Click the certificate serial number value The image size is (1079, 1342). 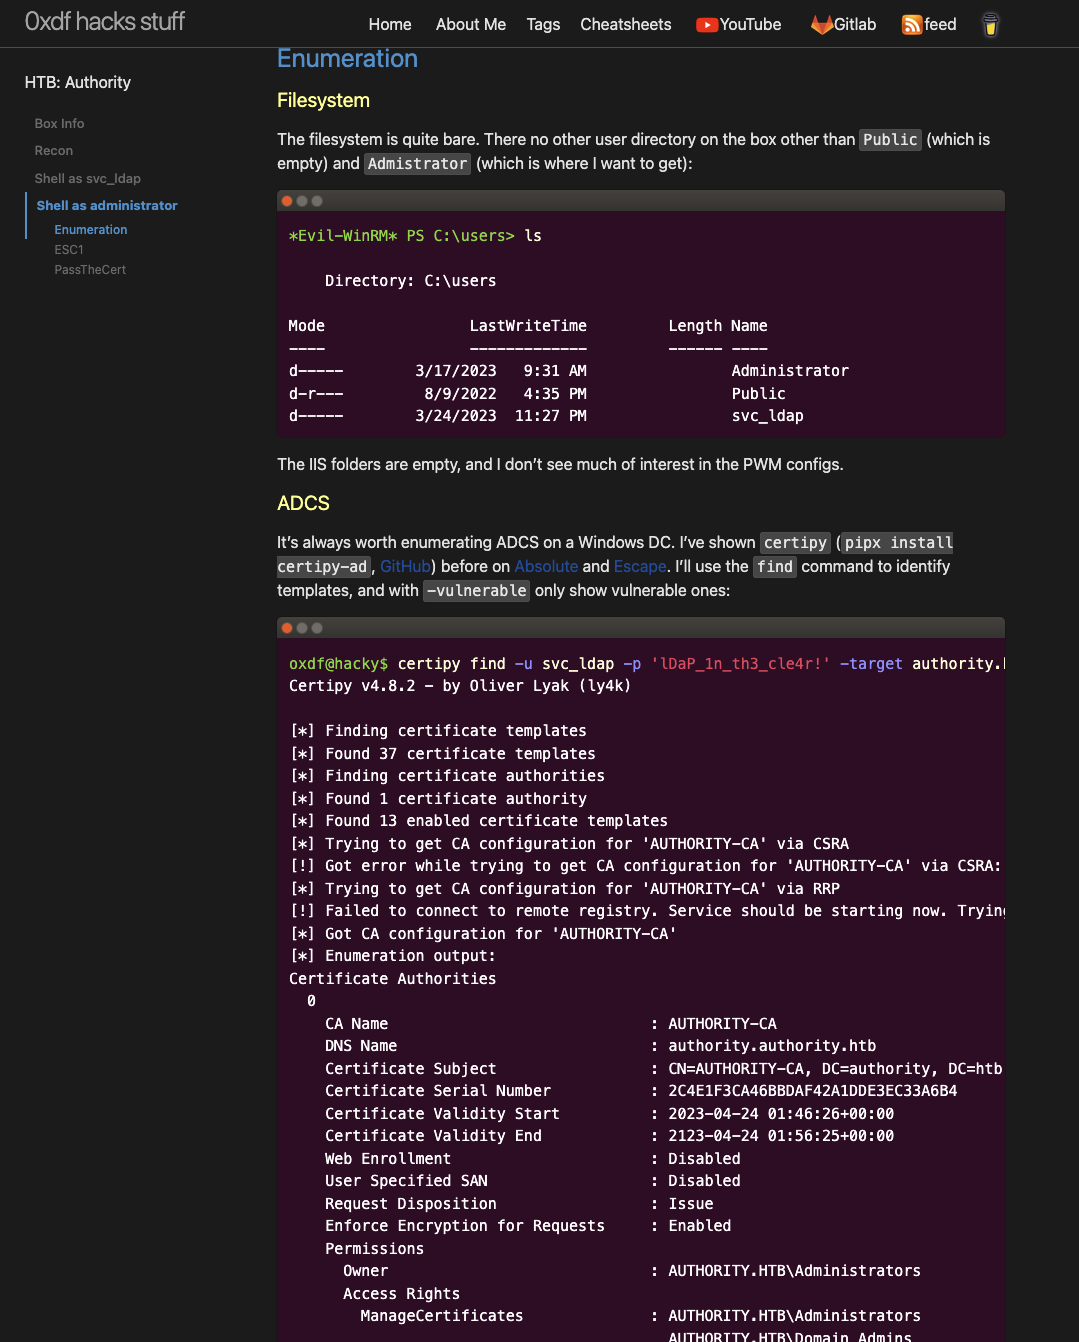813,1091
